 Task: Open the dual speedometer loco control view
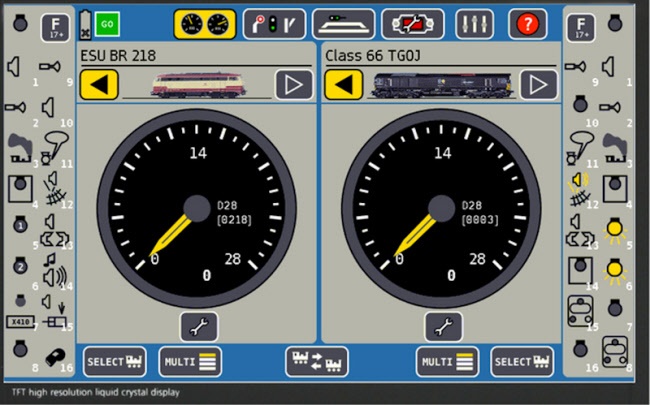point(205,22)
